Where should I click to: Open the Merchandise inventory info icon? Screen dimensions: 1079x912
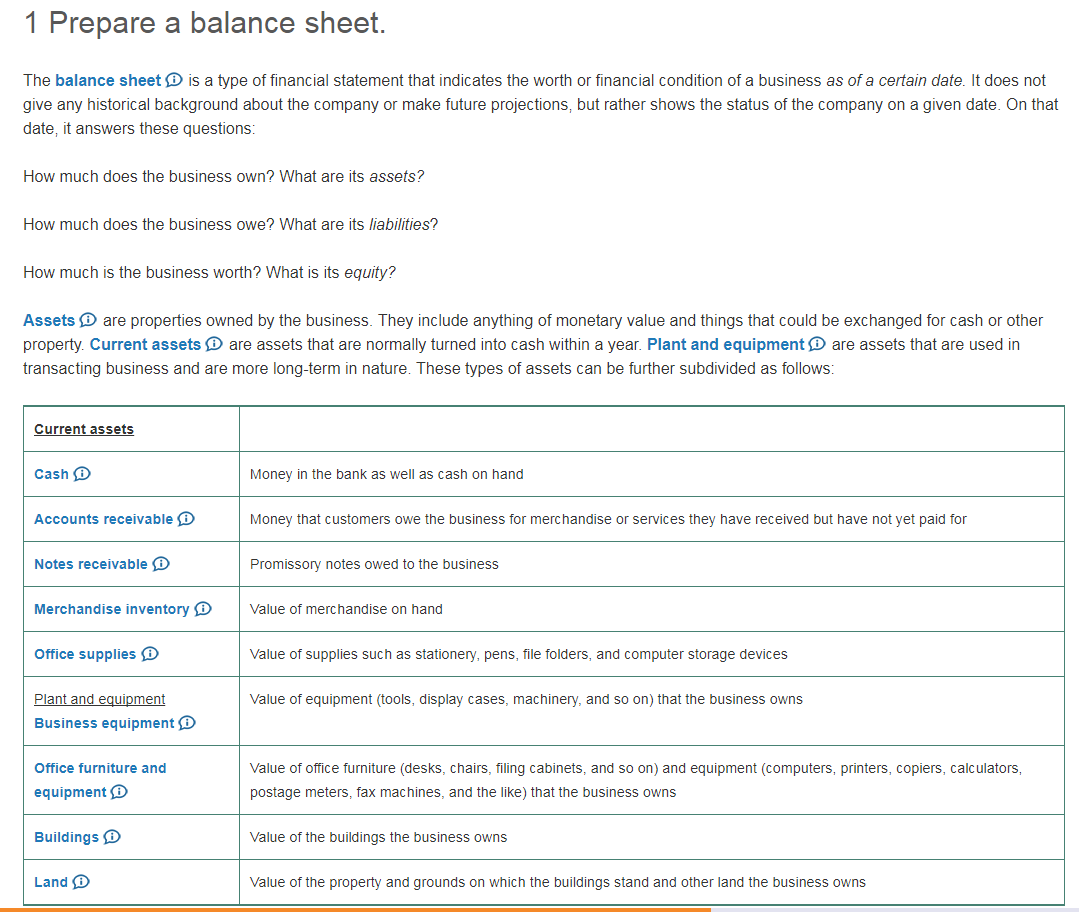[203, 609]
